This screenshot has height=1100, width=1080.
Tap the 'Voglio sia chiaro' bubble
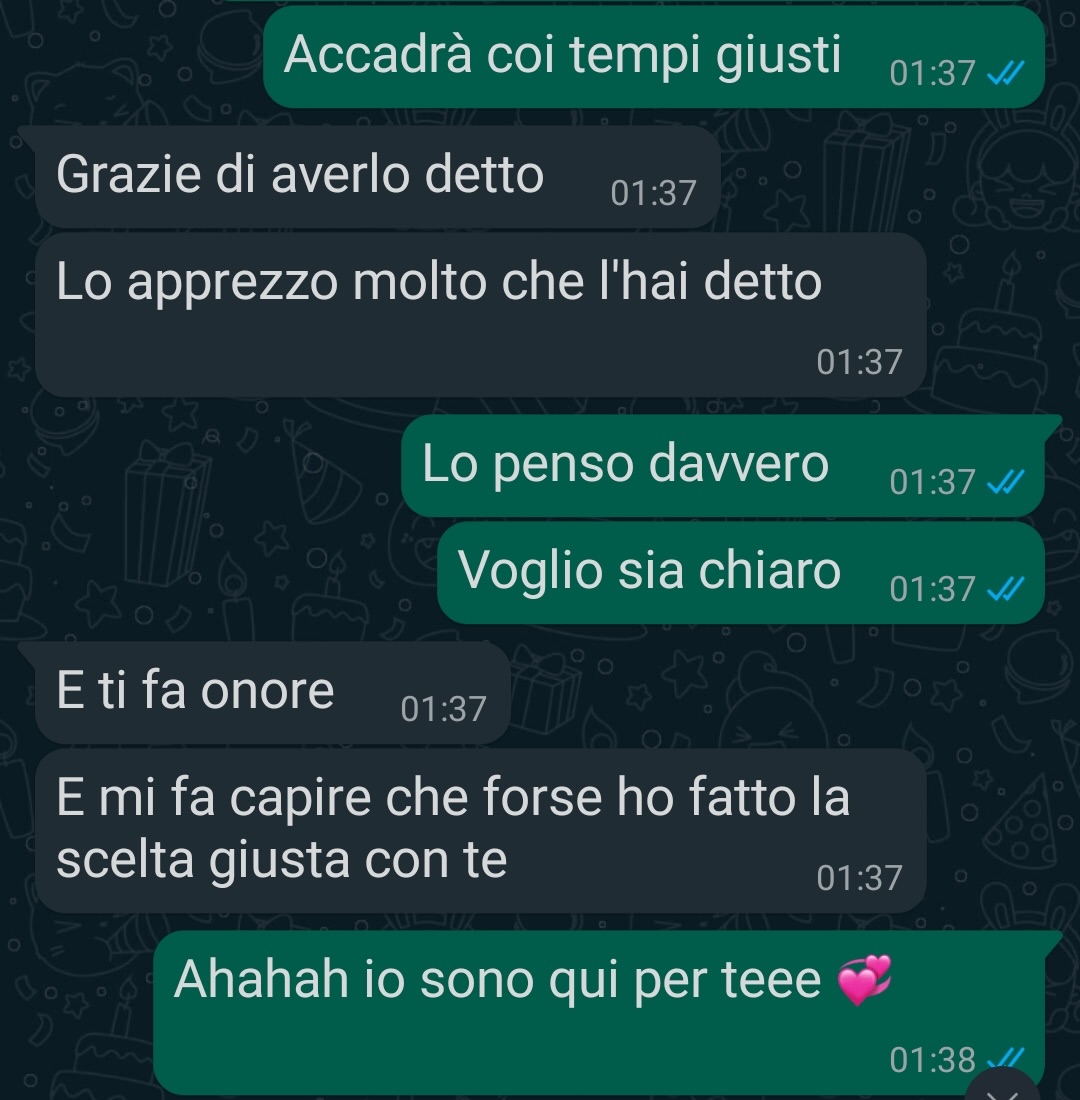(741, 572)
